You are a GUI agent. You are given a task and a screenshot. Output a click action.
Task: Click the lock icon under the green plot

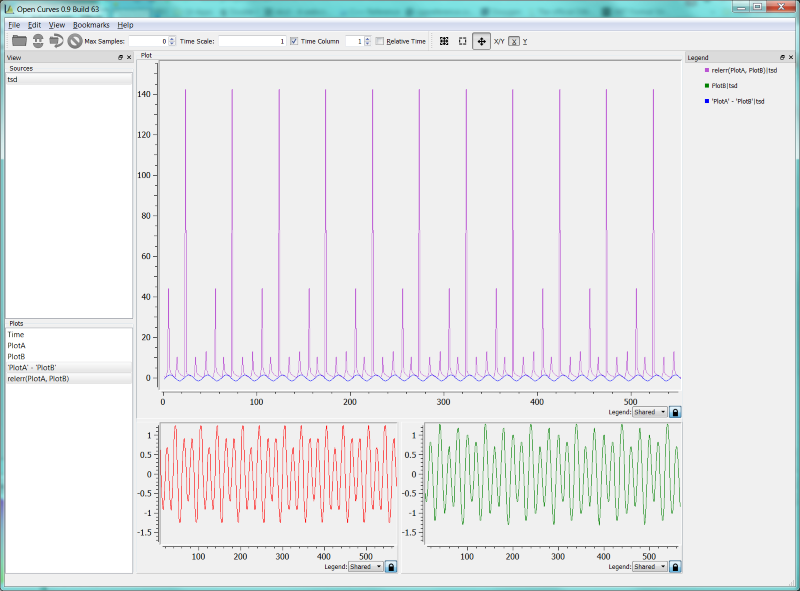(675, 567)
